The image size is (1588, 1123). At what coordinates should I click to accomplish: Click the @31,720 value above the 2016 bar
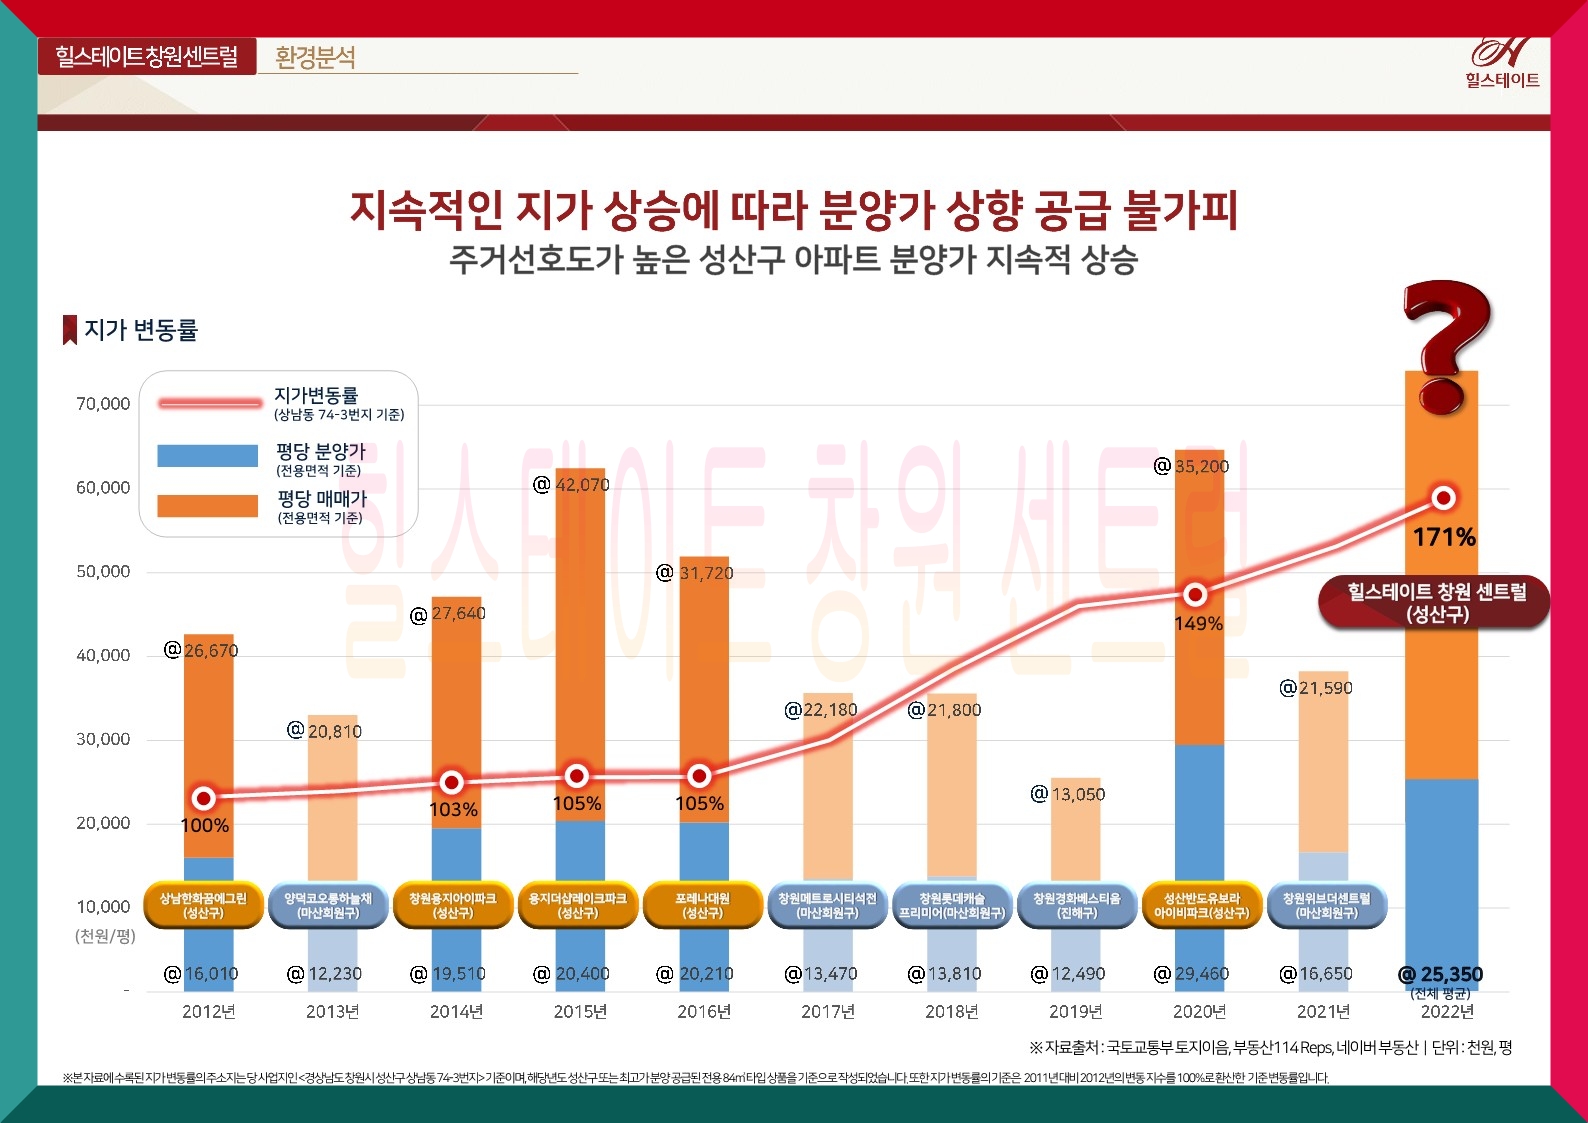(695, 573)
